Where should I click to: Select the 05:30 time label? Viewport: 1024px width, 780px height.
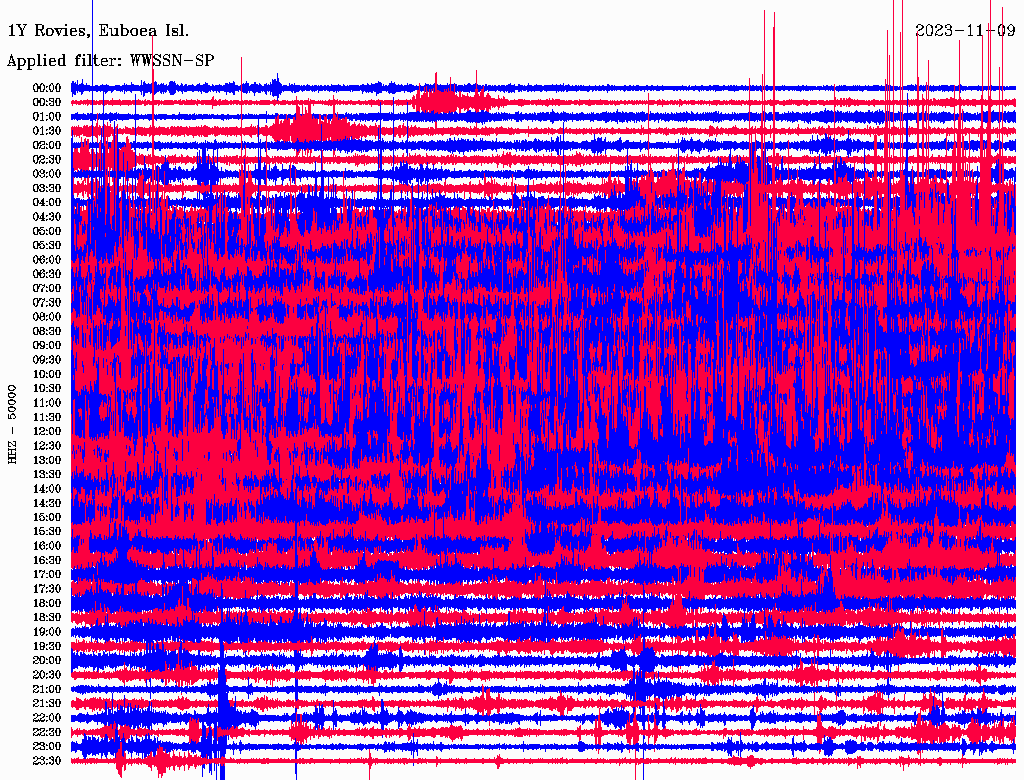click(47, 245)
